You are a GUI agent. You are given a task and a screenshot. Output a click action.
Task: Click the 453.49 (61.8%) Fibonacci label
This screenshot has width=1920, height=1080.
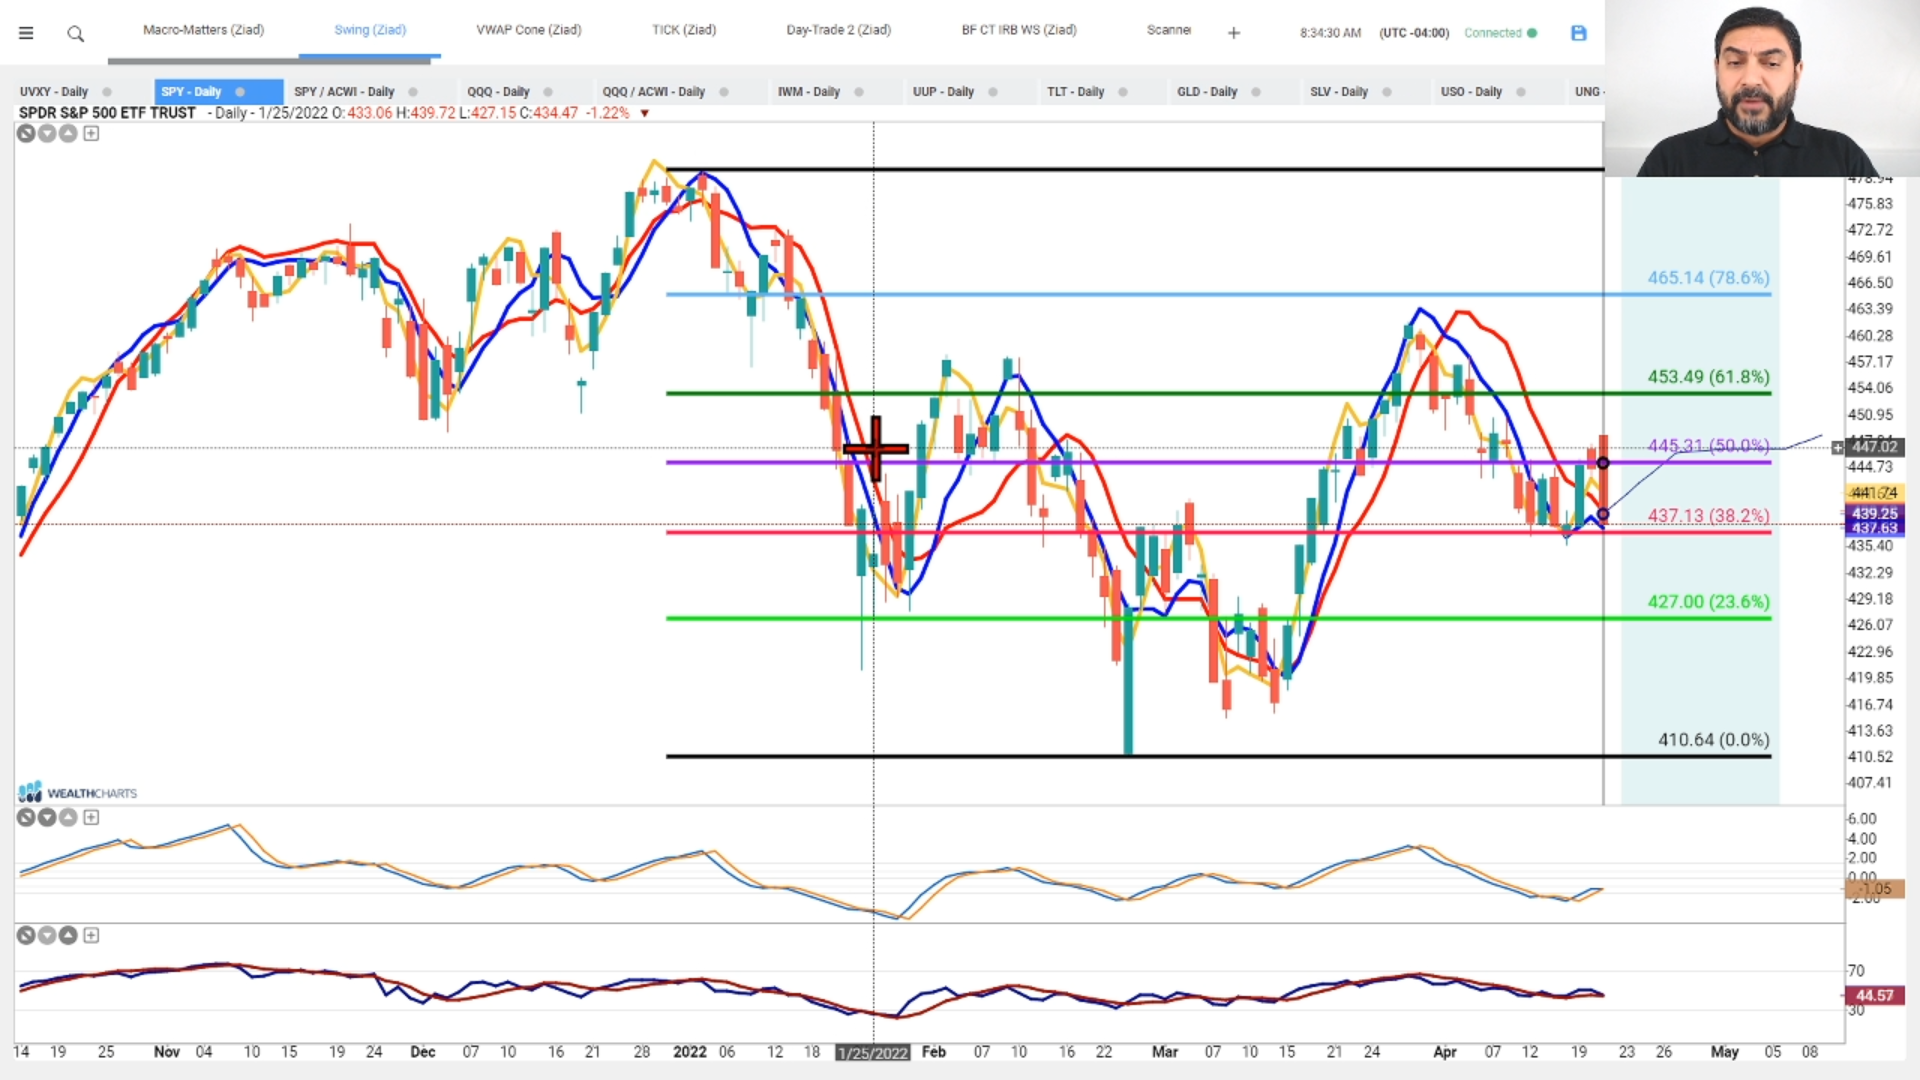pyautogui.click(x=1708, y=377)
